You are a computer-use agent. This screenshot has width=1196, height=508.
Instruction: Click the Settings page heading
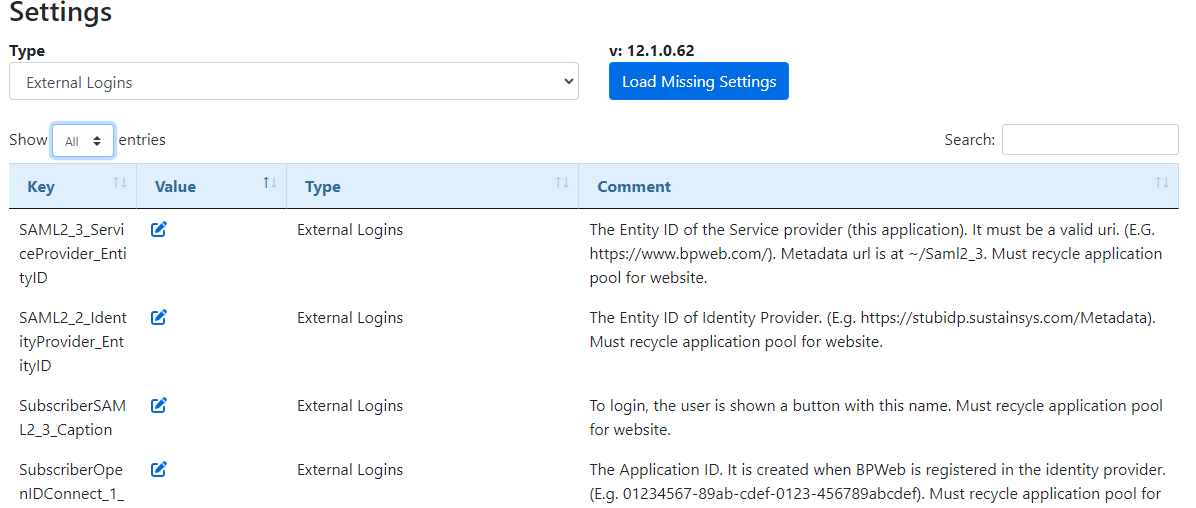(61, 13)
